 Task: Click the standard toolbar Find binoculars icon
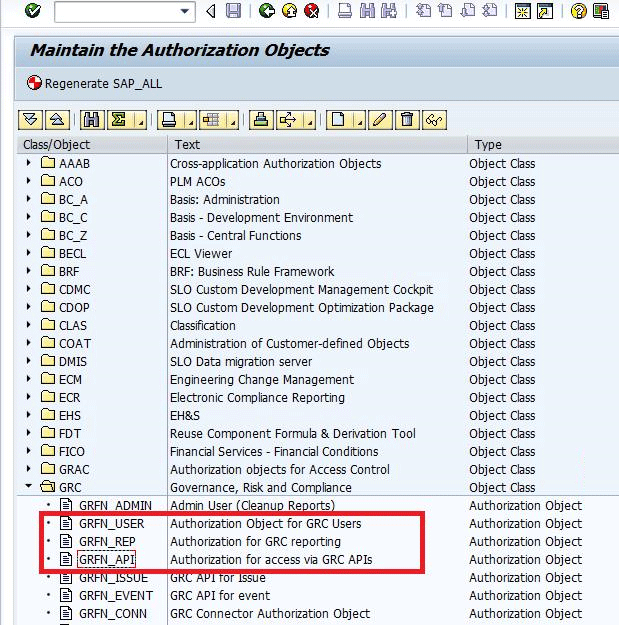pos(367,11)
